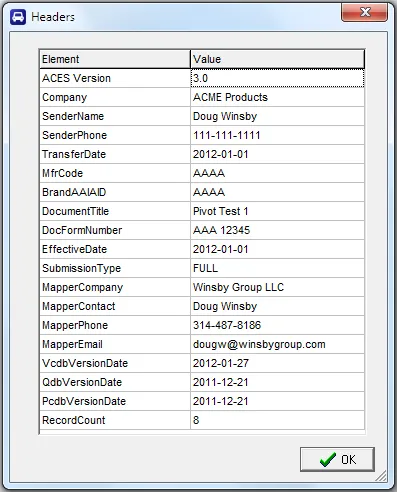
Task: Select the 'MapperPhone' element cell
Action: pos(115,325)
